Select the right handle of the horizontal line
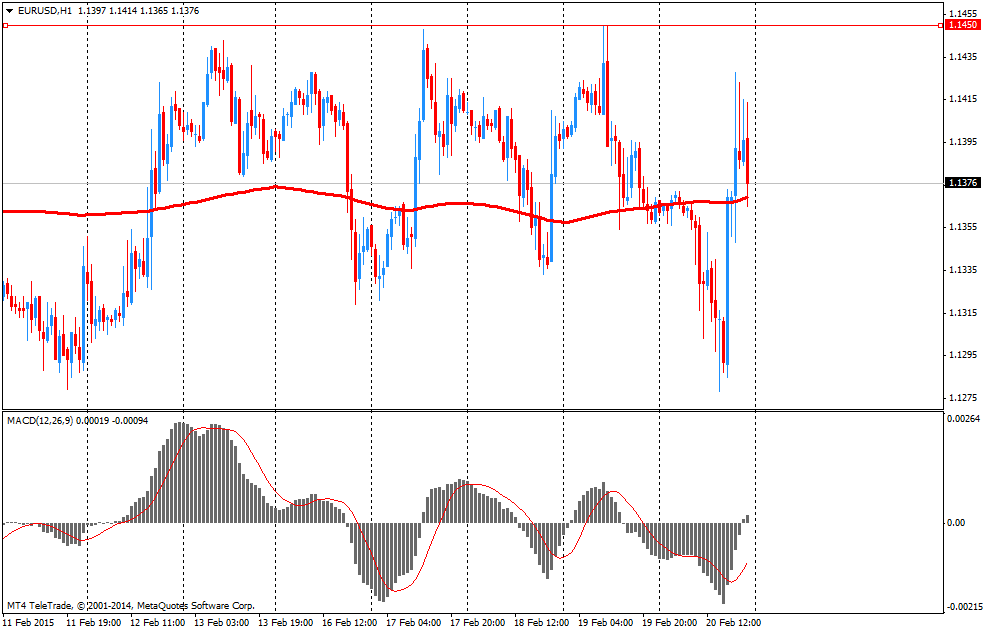This screenshot has height=631, width=983. click(x=939, y=25)
